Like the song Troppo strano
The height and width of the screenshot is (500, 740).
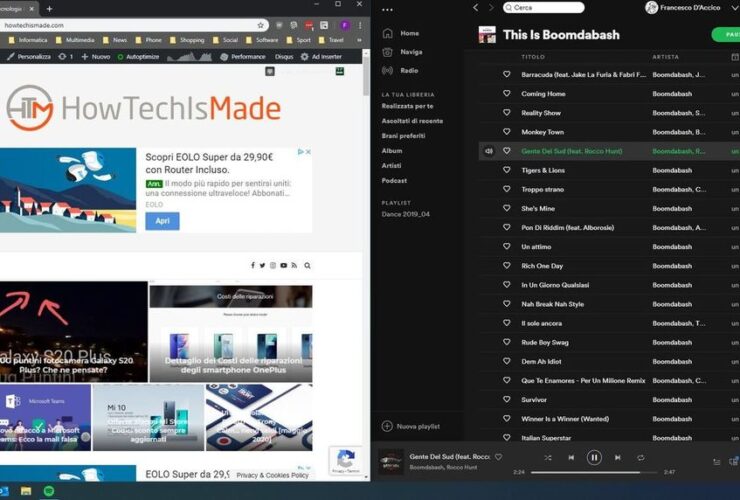click(x=506, y=189)
